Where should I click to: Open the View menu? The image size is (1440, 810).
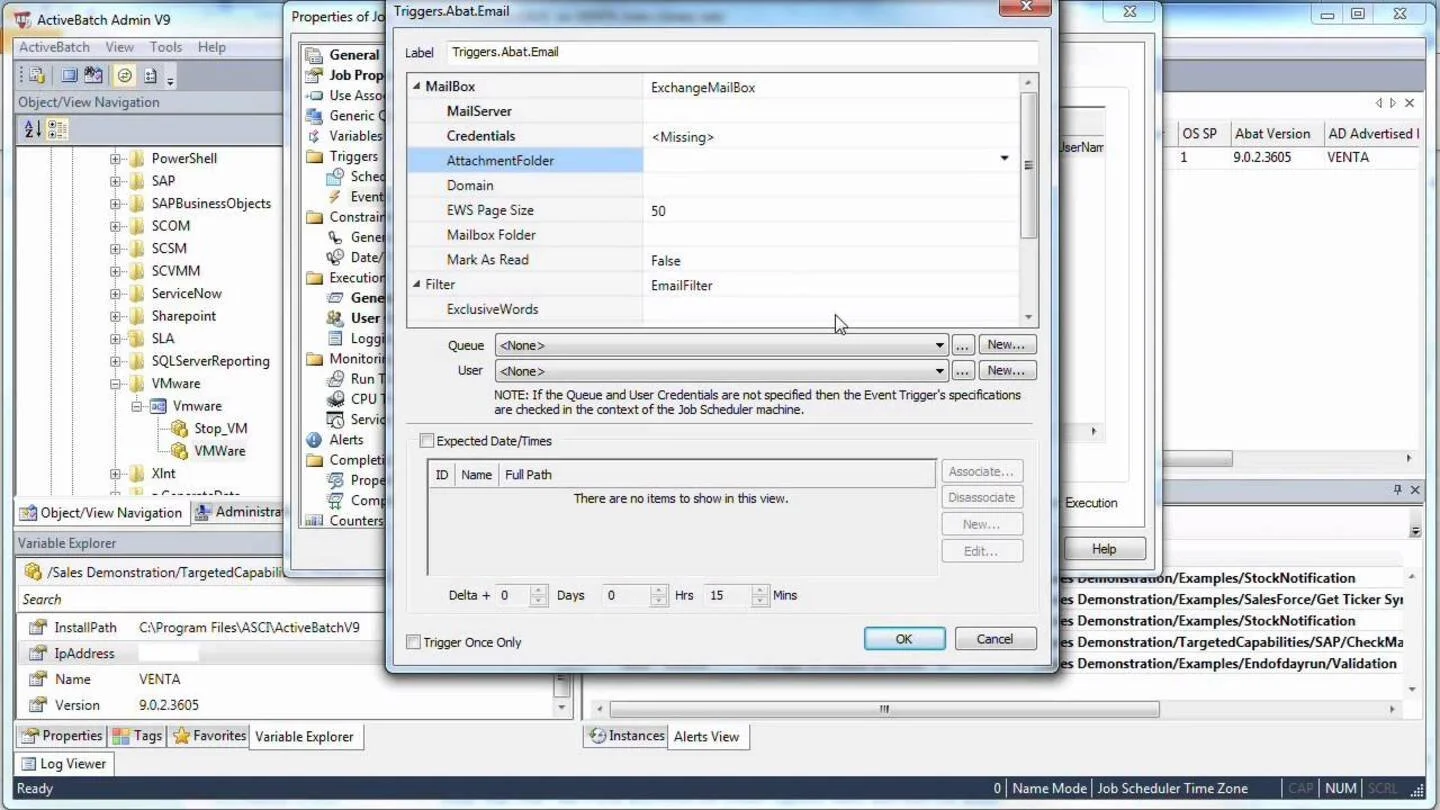click(x=119, y=47)
